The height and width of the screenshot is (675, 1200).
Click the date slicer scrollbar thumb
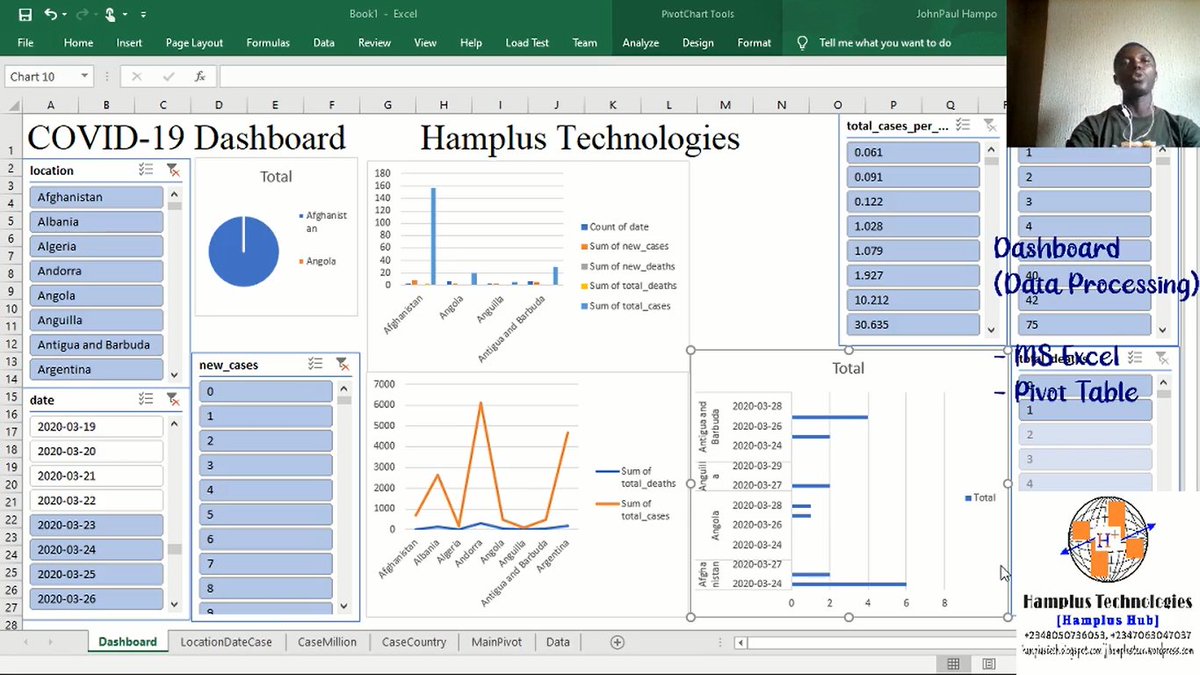coord(174,549)
